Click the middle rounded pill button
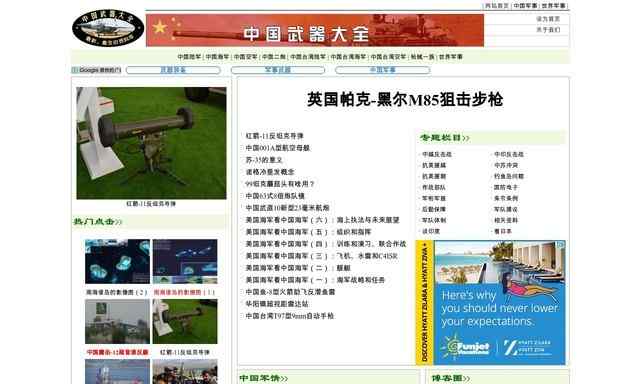Screen dimensions: 640x384 point(278,70)
